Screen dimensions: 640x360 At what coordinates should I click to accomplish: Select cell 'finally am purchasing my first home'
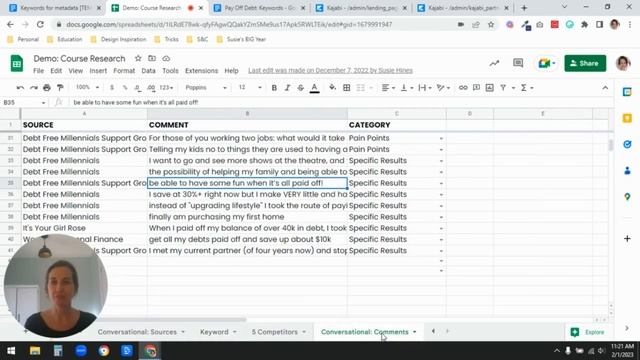click(x=247, y=217)
